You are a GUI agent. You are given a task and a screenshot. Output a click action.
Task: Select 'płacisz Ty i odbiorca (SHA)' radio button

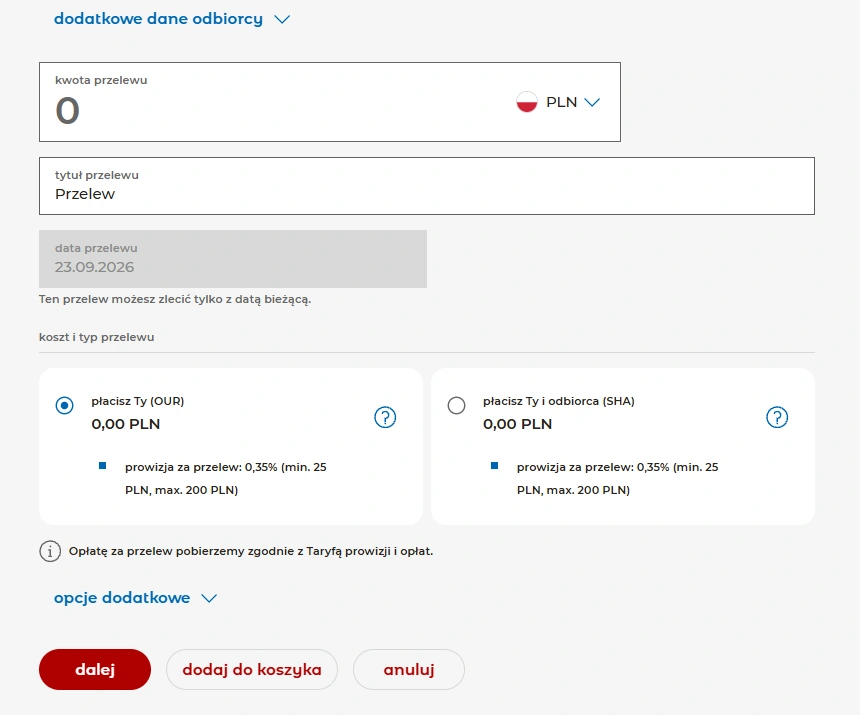456,405
